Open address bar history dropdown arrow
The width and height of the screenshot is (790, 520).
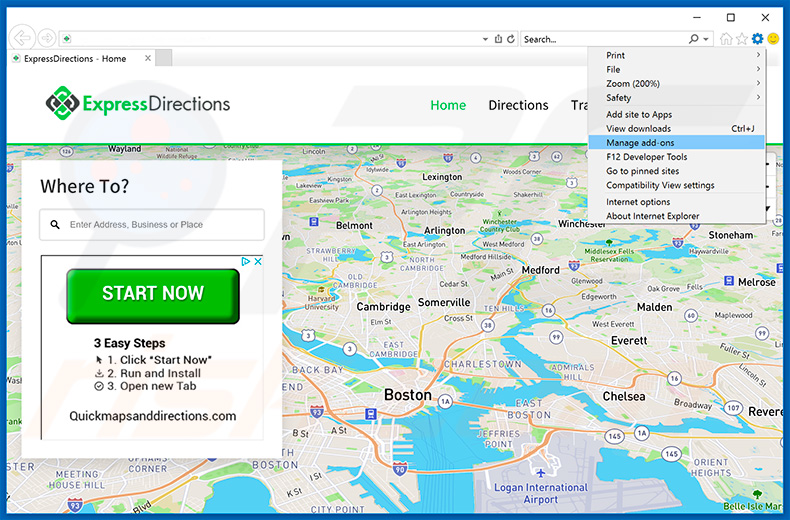point(485,39)
